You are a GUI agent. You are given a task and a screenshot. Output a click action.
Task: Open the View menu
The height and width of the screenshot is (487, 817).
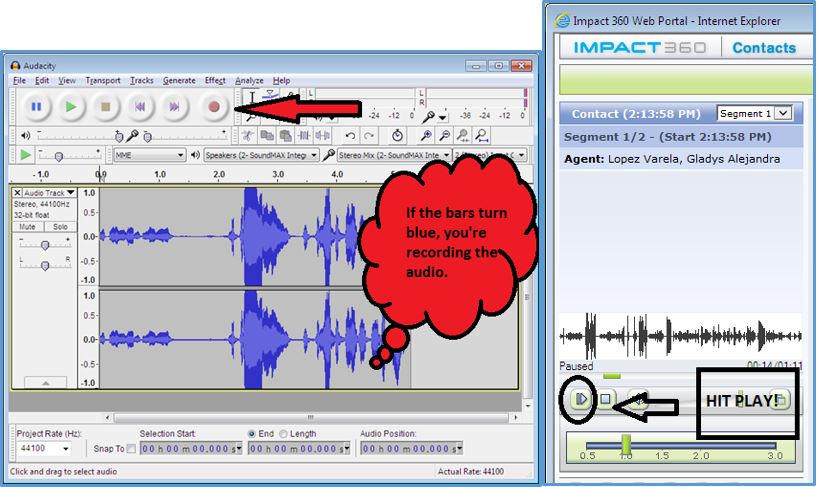[67, 81]
